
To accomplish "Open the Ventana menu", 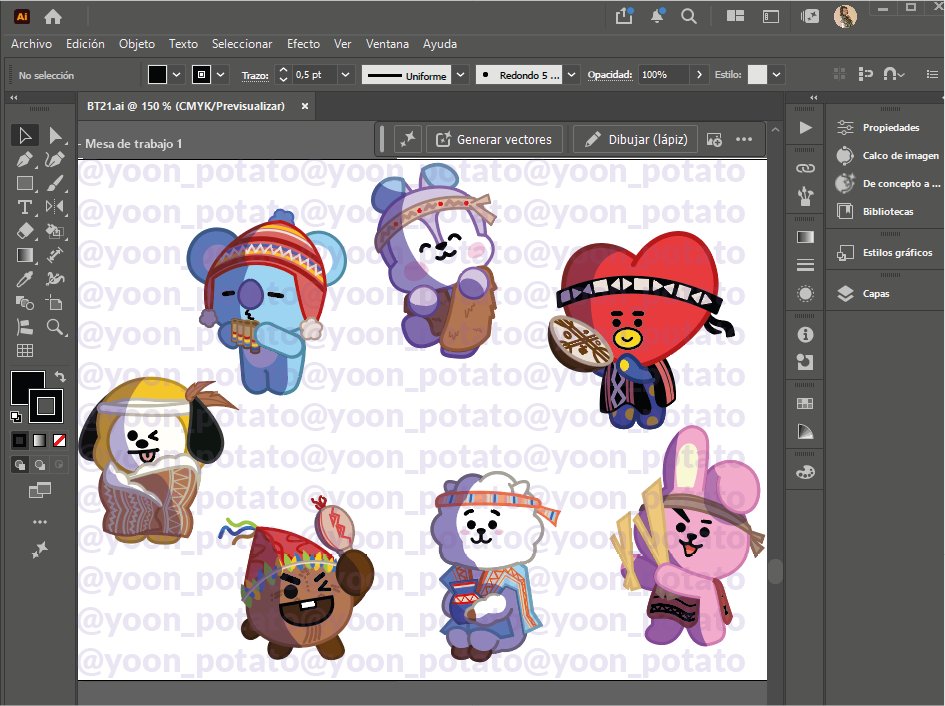I will (x=387, y=44).
